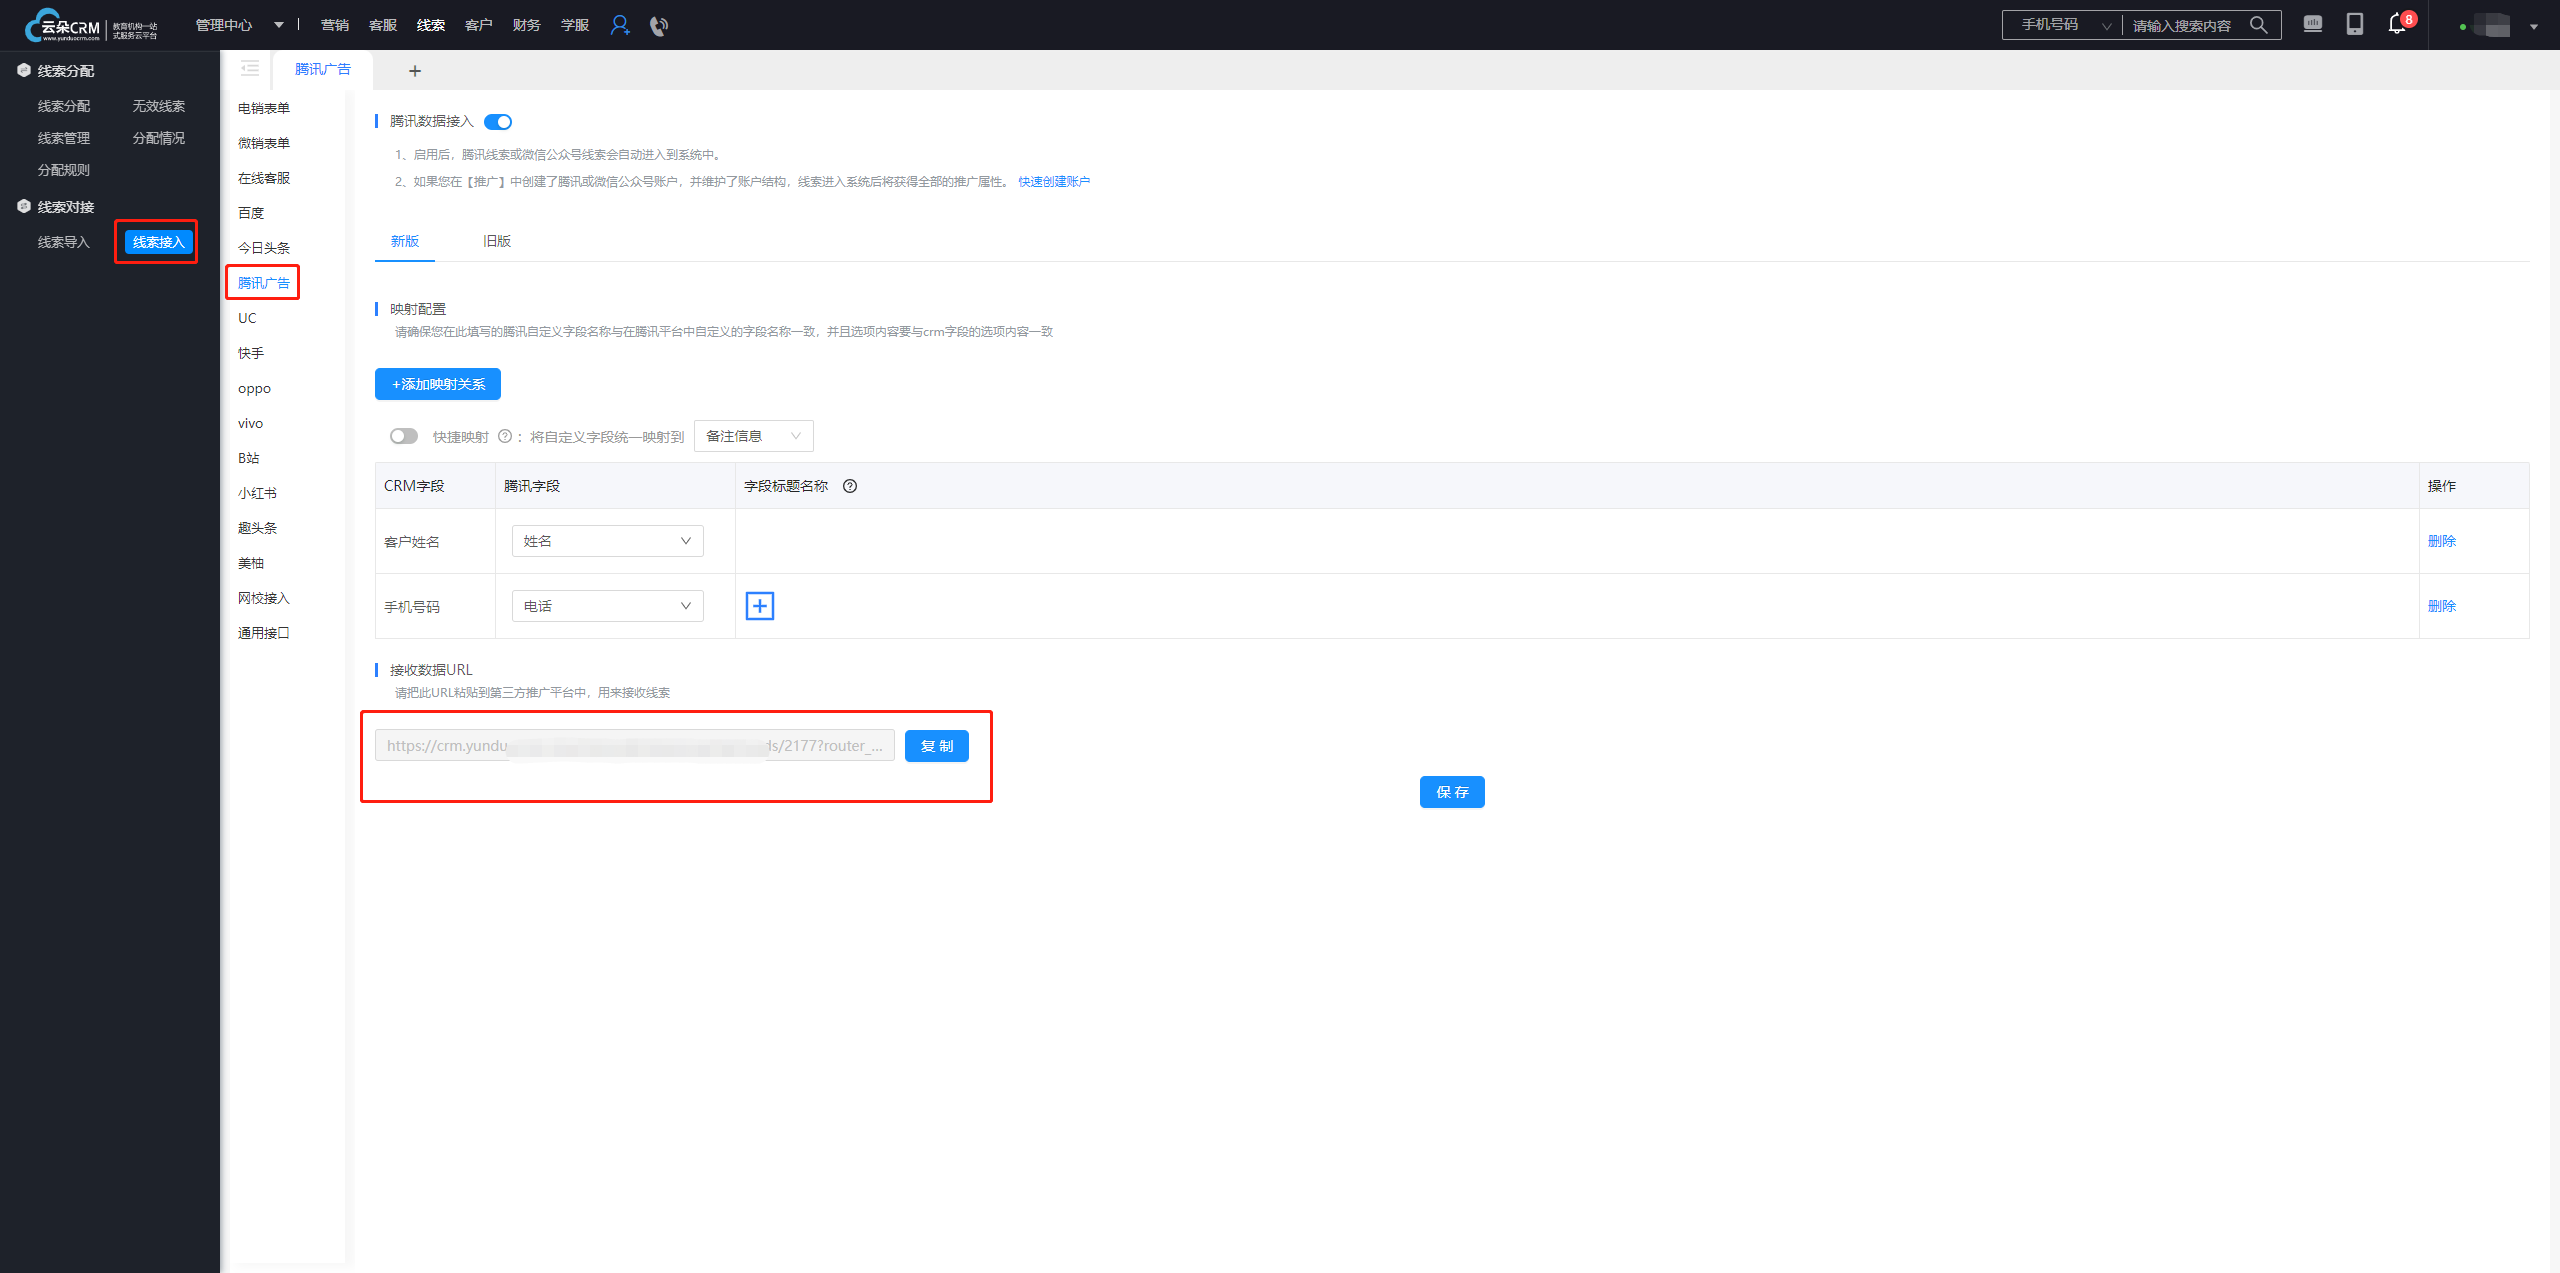This screenshot has width=2560, height=1273.
Task: Click the 复制 button
Action: tap(936, 746)
